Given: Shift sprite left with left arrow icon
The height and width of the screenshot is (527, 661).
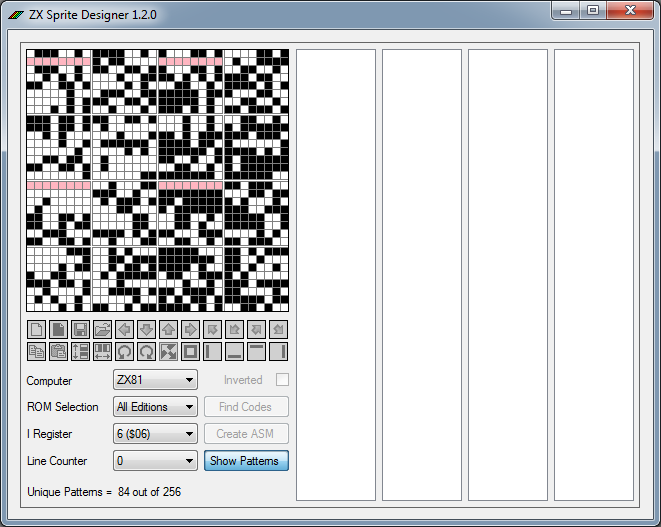Looking at the screenshot, I should tap(124, 329).
